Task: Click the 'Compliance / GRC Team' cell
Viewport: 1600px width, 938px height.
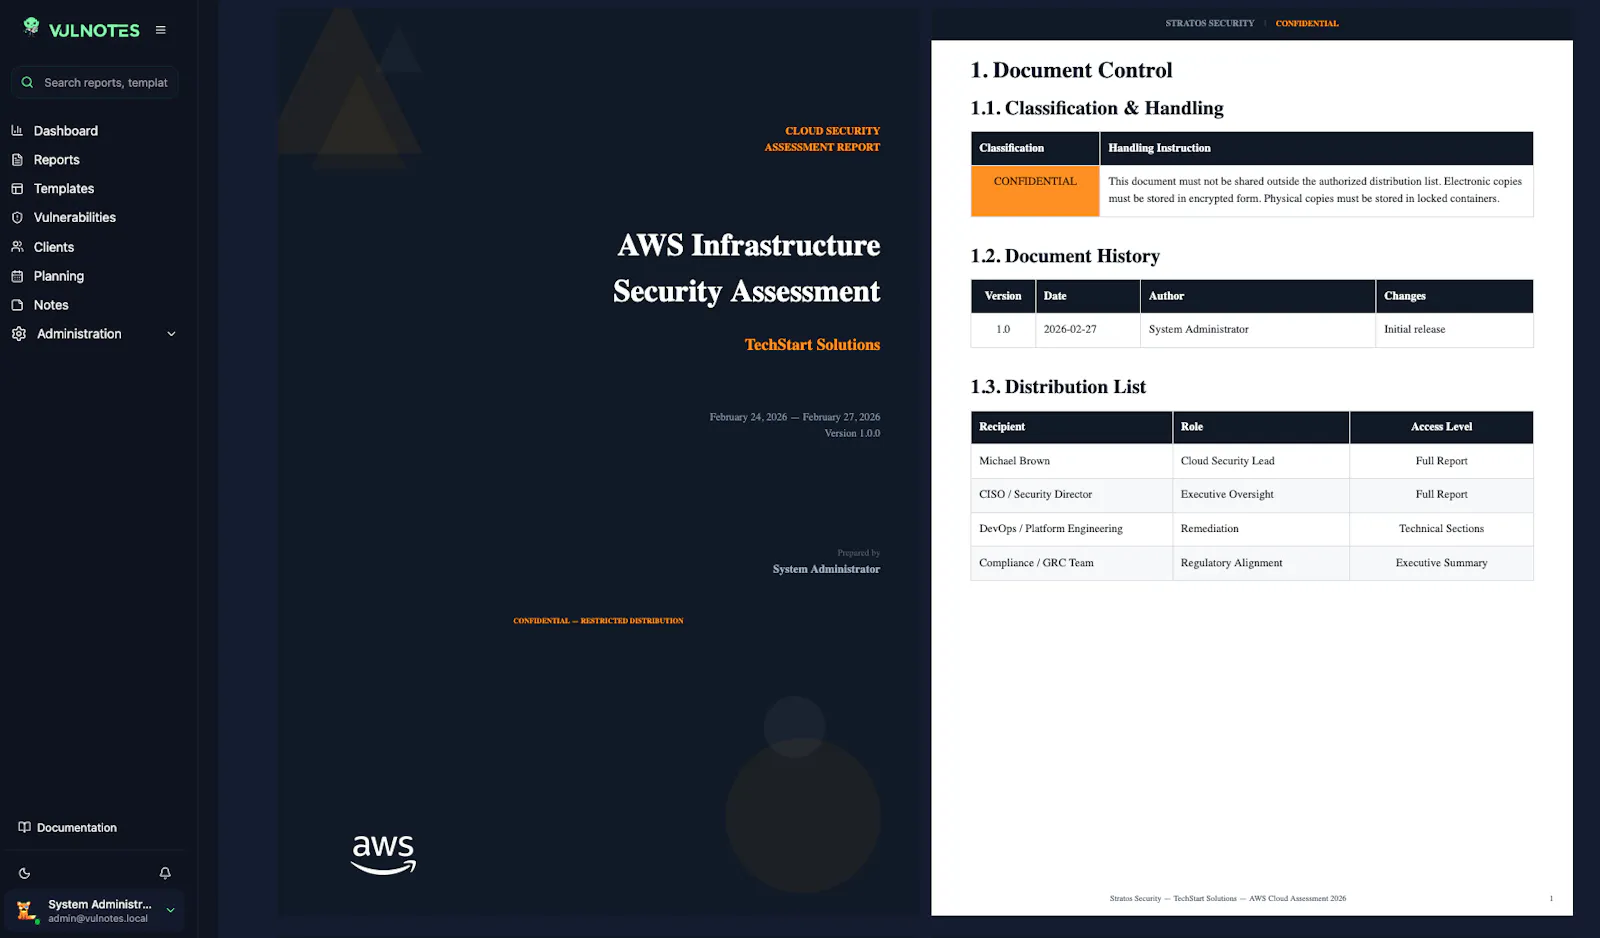Action: click(1071, 563)
